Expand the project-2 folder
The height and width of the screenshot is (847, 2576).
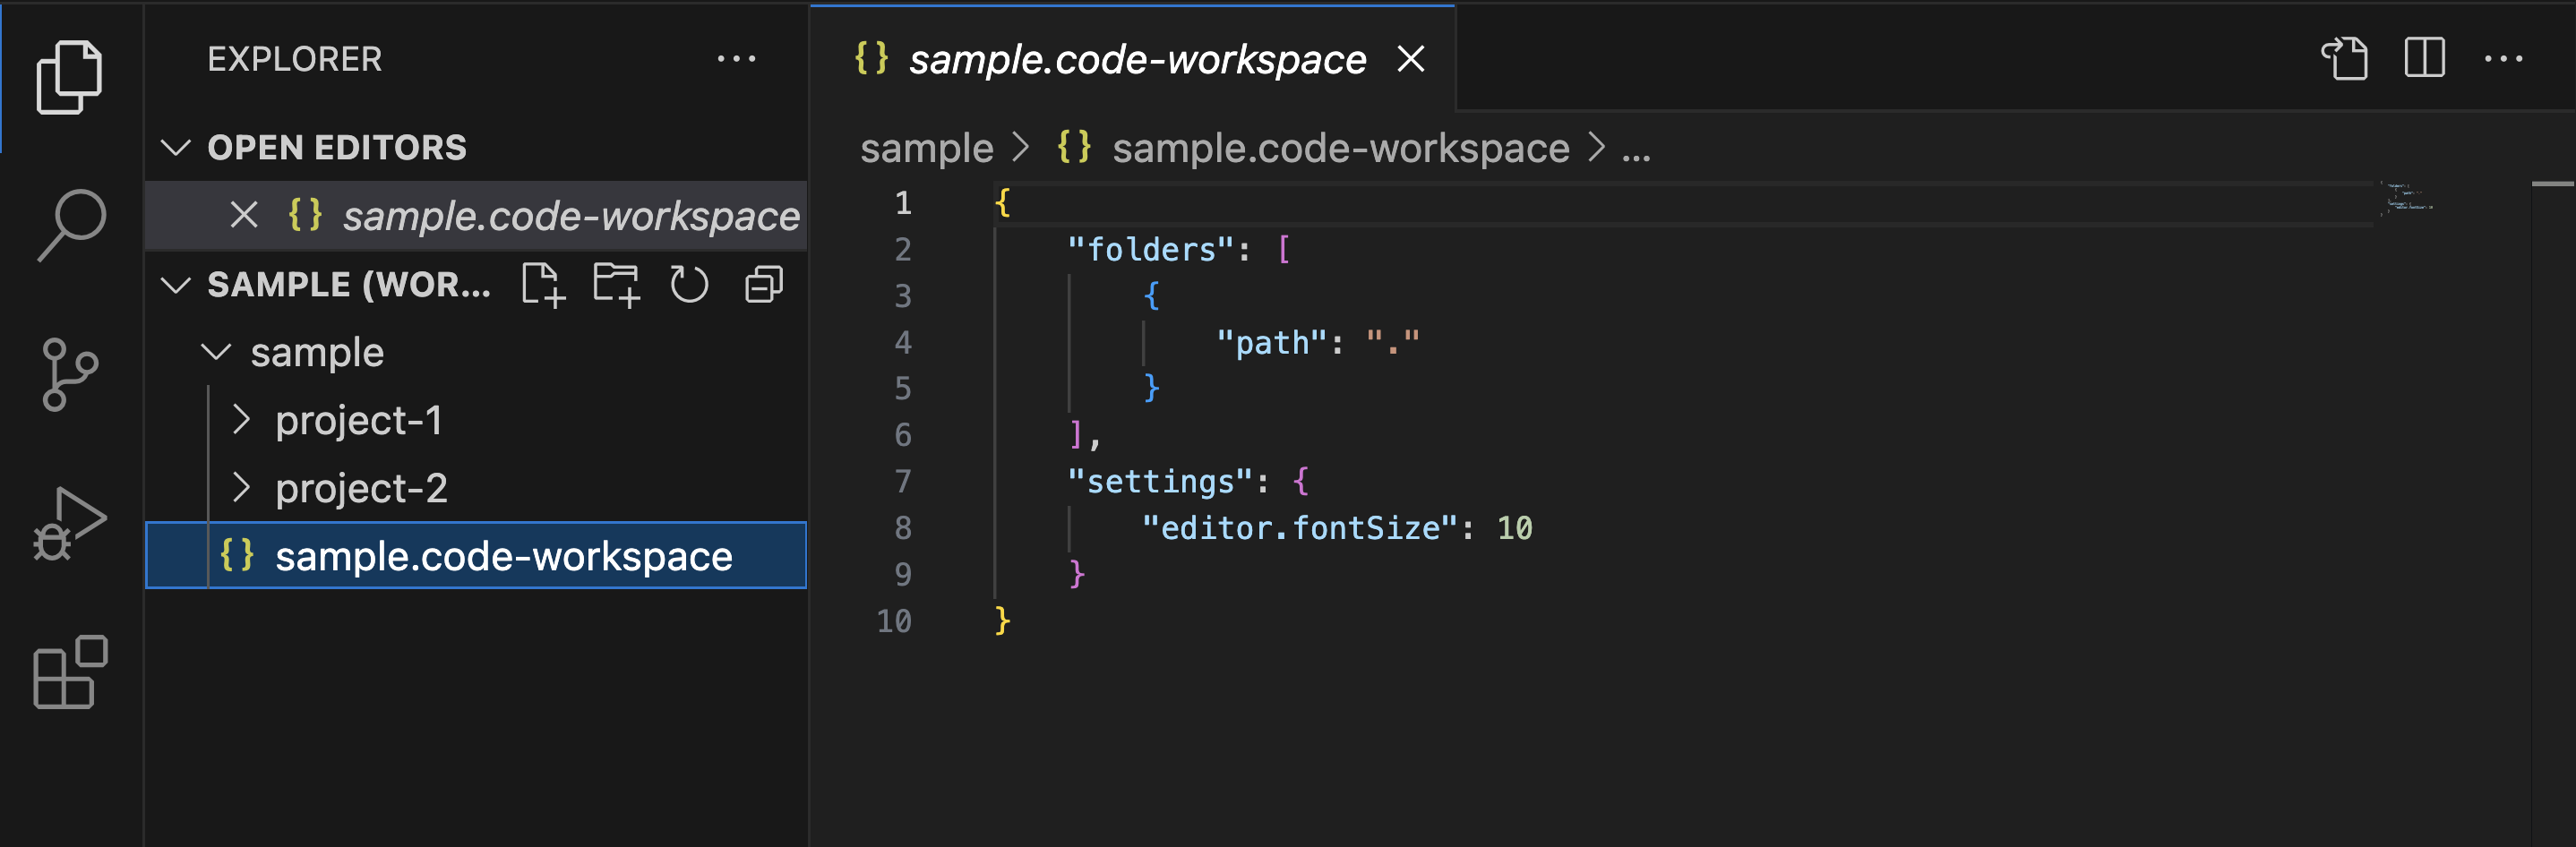(x=242, y=487)
